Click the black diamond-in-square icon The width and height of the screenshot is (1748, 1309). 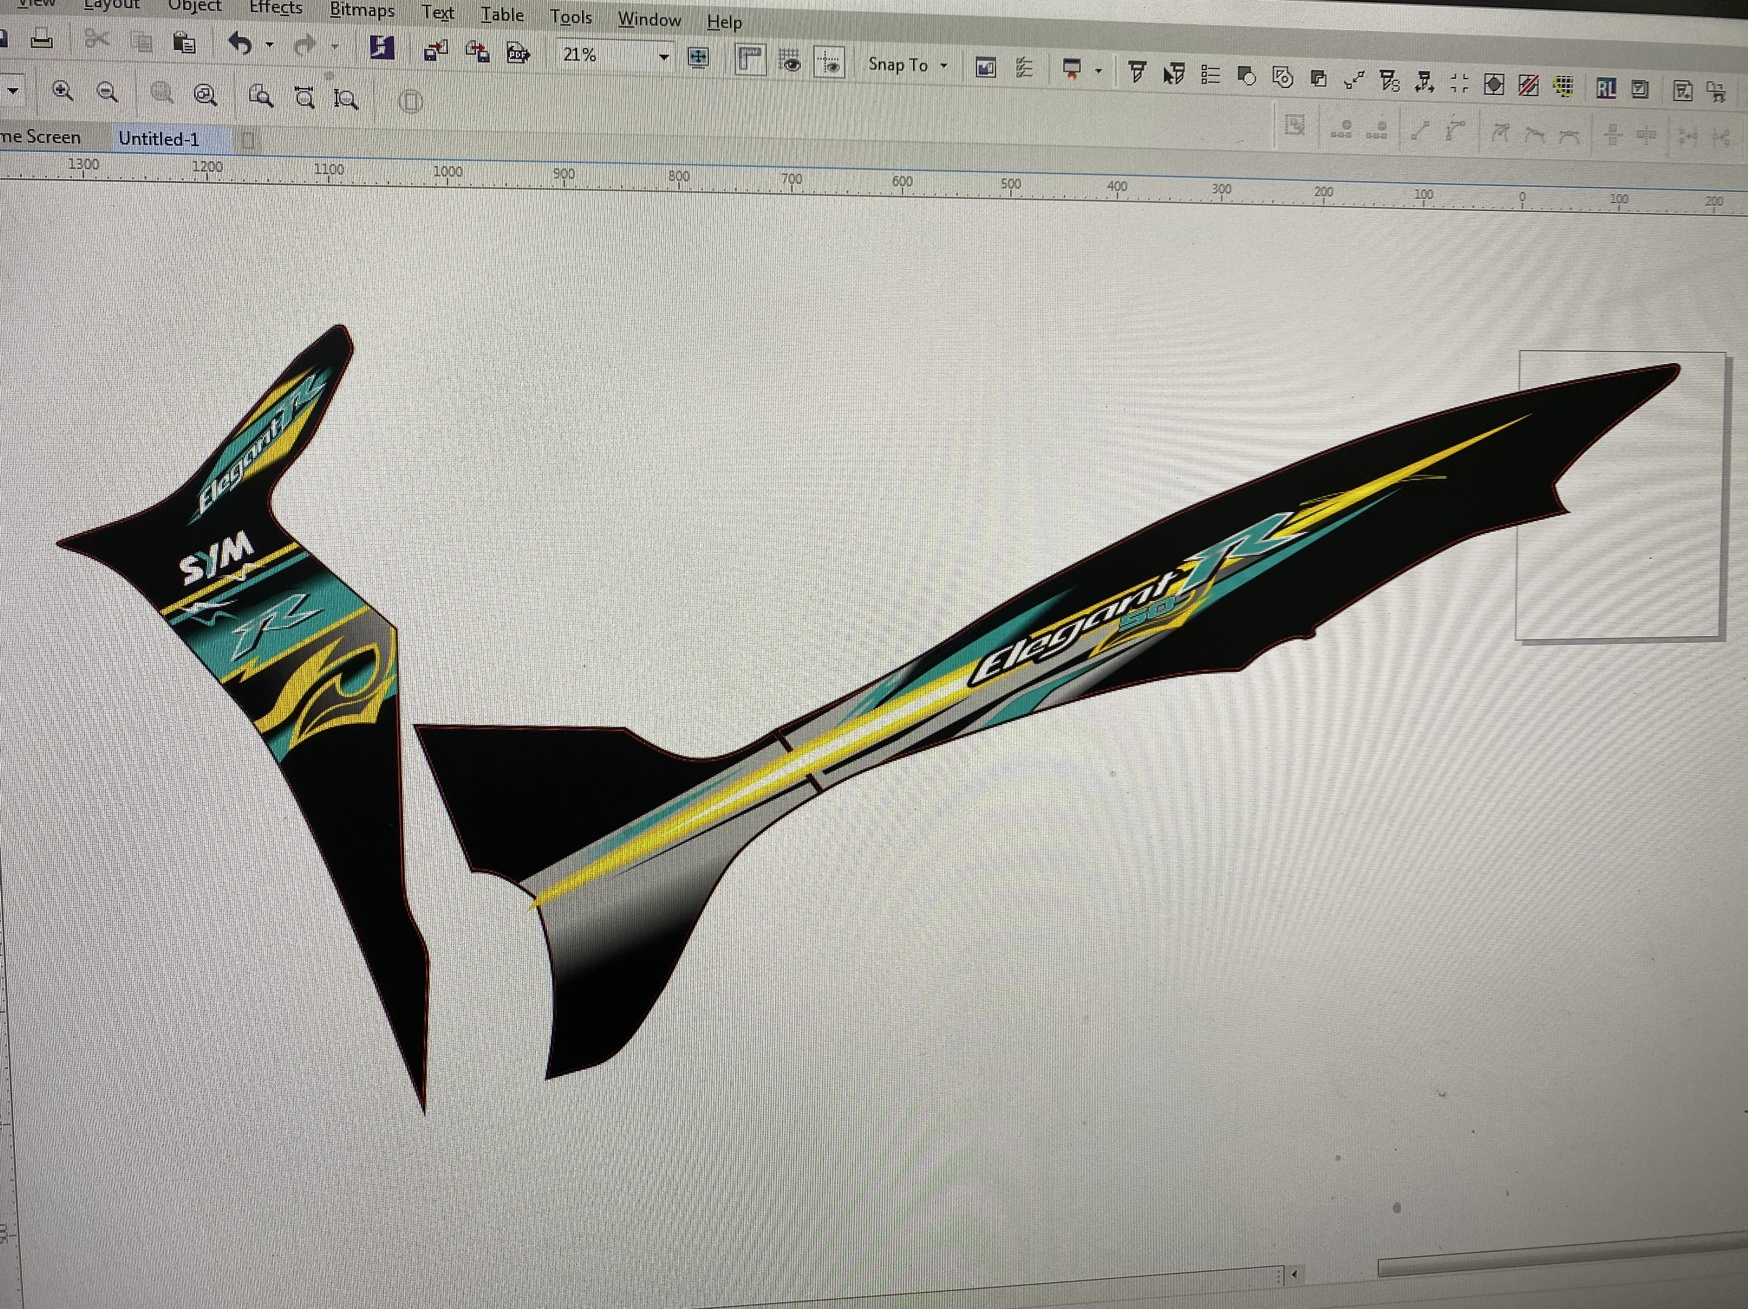[x=1494, y=84]
